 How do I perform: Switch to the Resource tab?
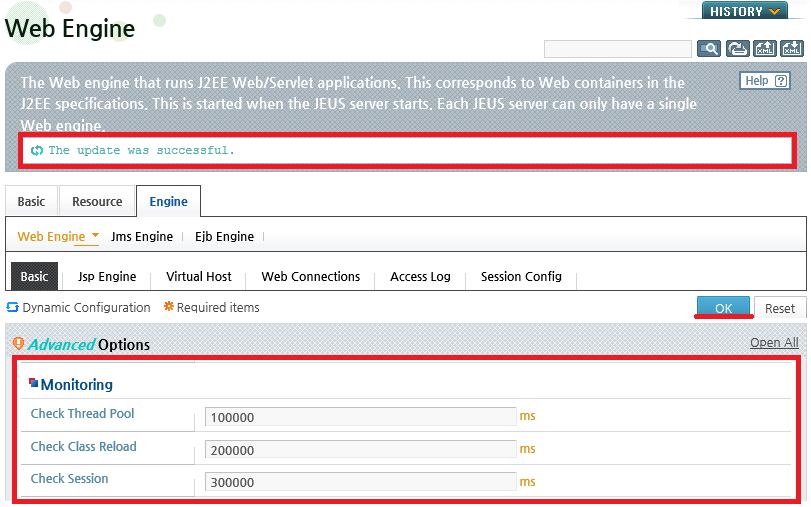97,201
